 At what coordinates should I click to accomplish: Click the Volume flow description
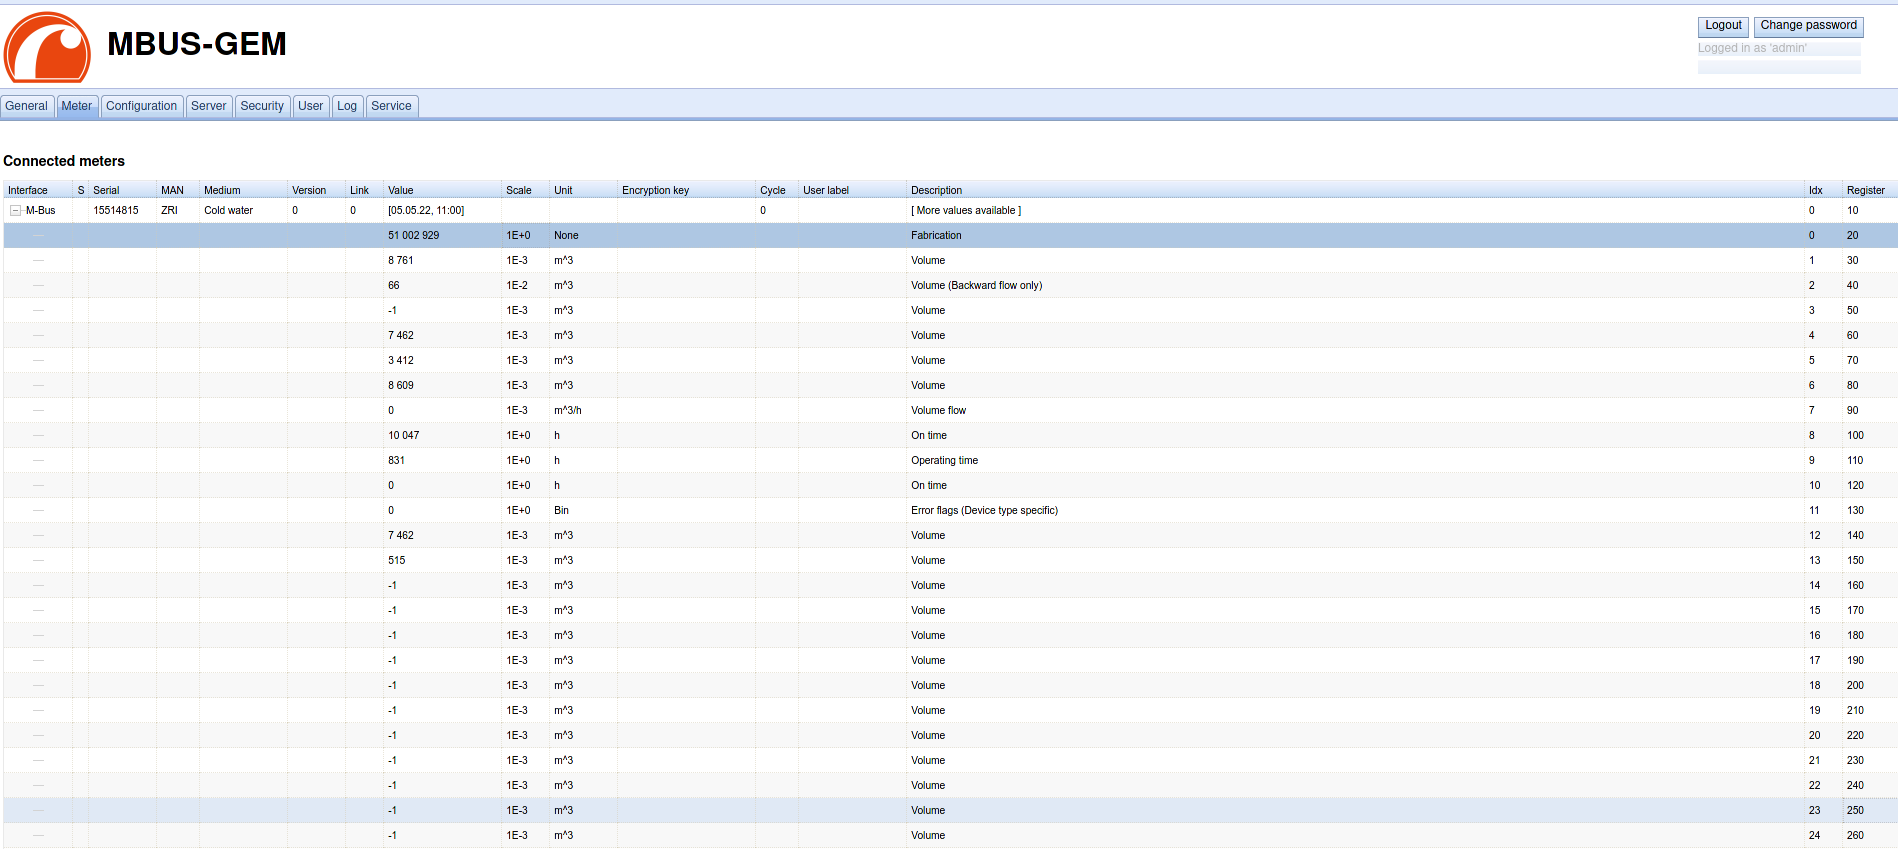(939, 411)
